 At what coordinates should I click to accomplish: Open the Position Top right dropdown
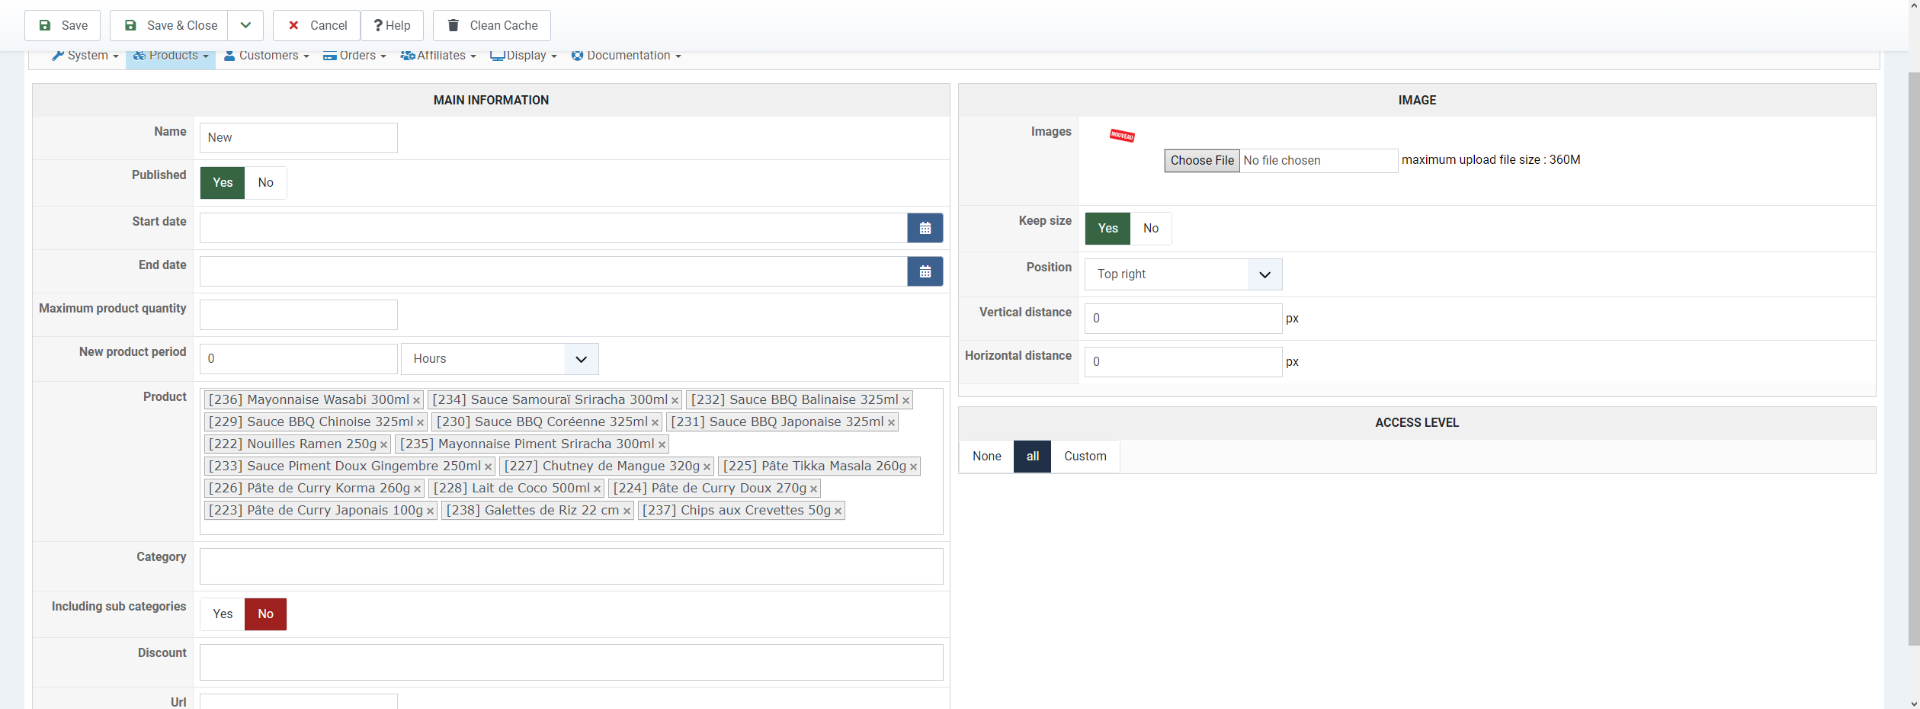click(1183, 274)
